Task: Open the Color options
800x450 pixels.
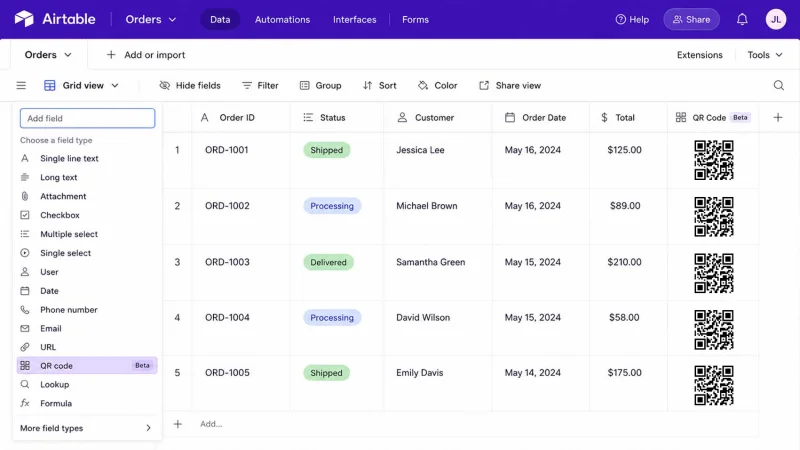Action: pyautogui.click(x=438, y=86)
